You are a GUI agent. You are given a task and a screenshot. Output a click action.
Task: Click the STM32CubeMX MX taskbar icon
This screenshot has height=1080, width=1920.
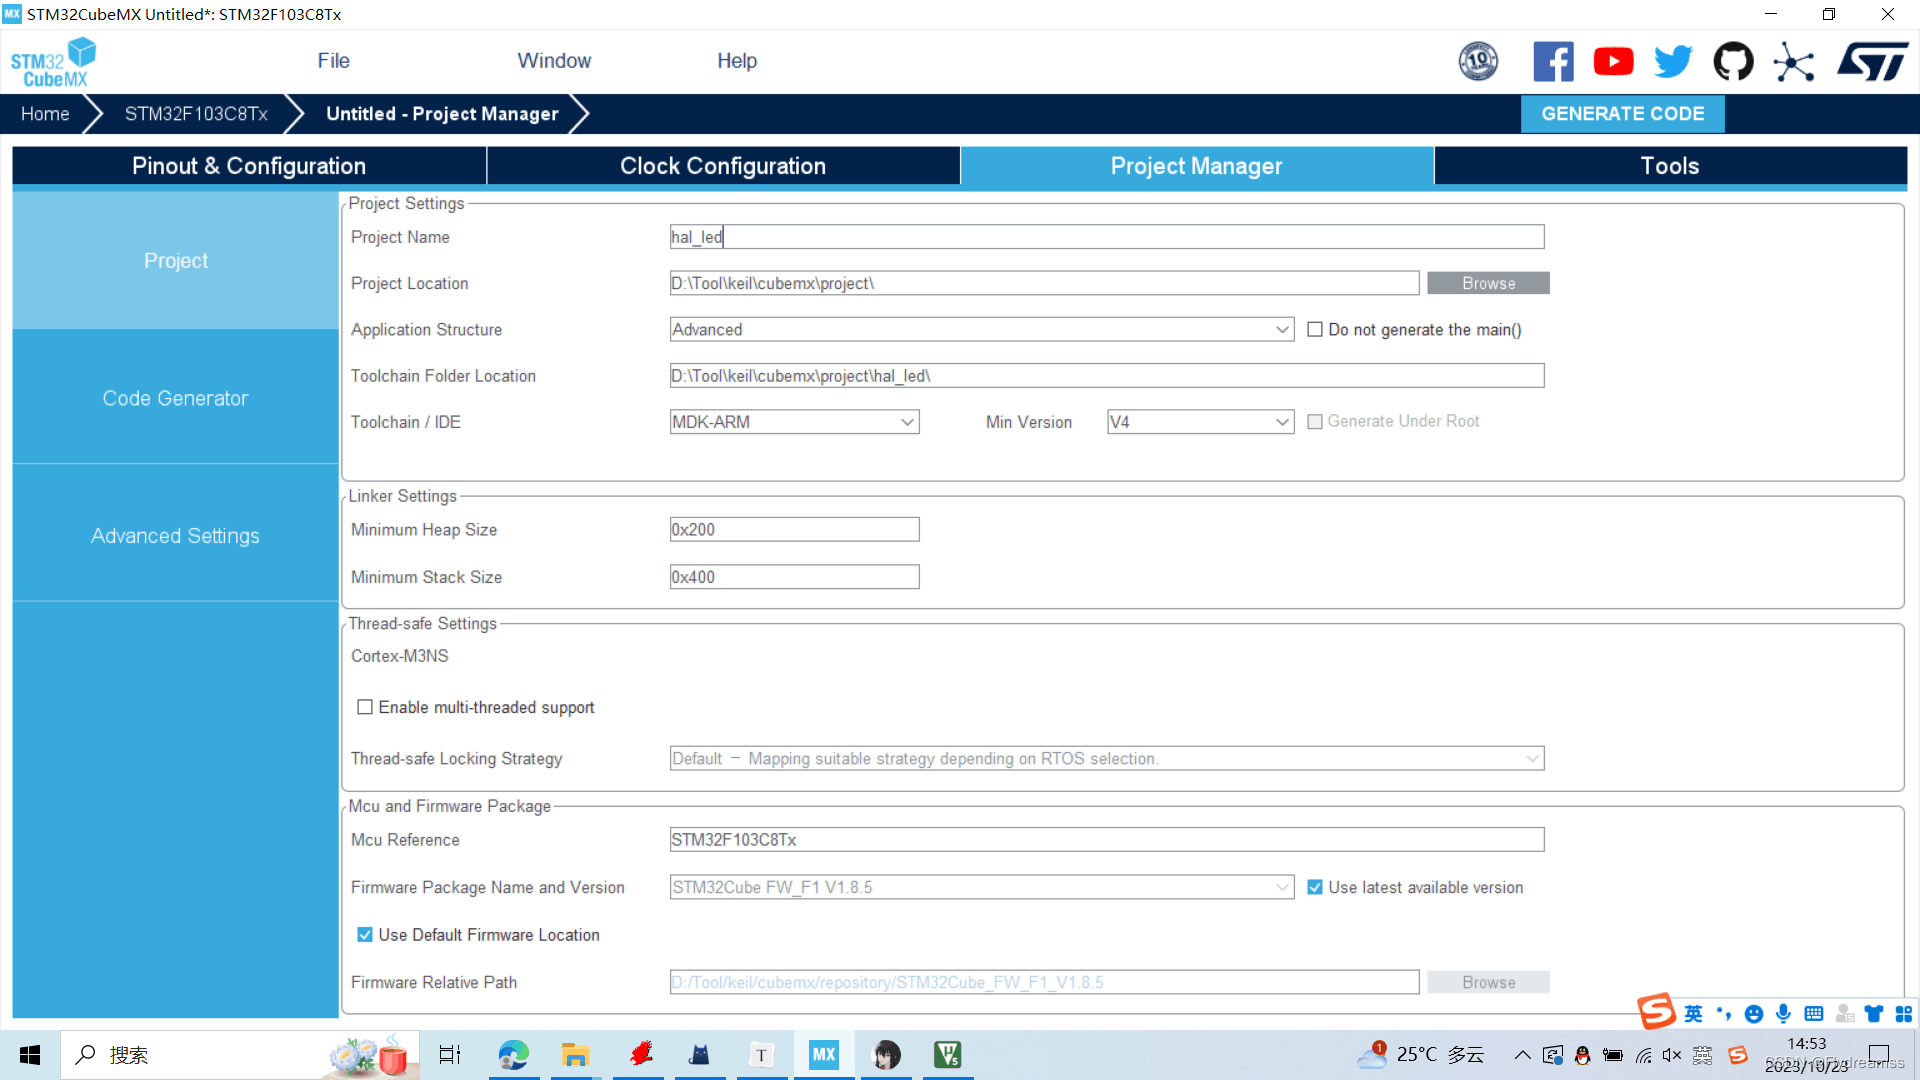pos(824,1055)
